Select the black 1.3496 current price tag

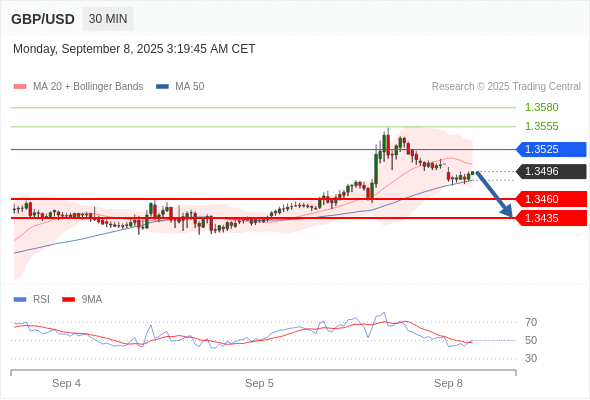pyautogui.click(x=551, y=172)
